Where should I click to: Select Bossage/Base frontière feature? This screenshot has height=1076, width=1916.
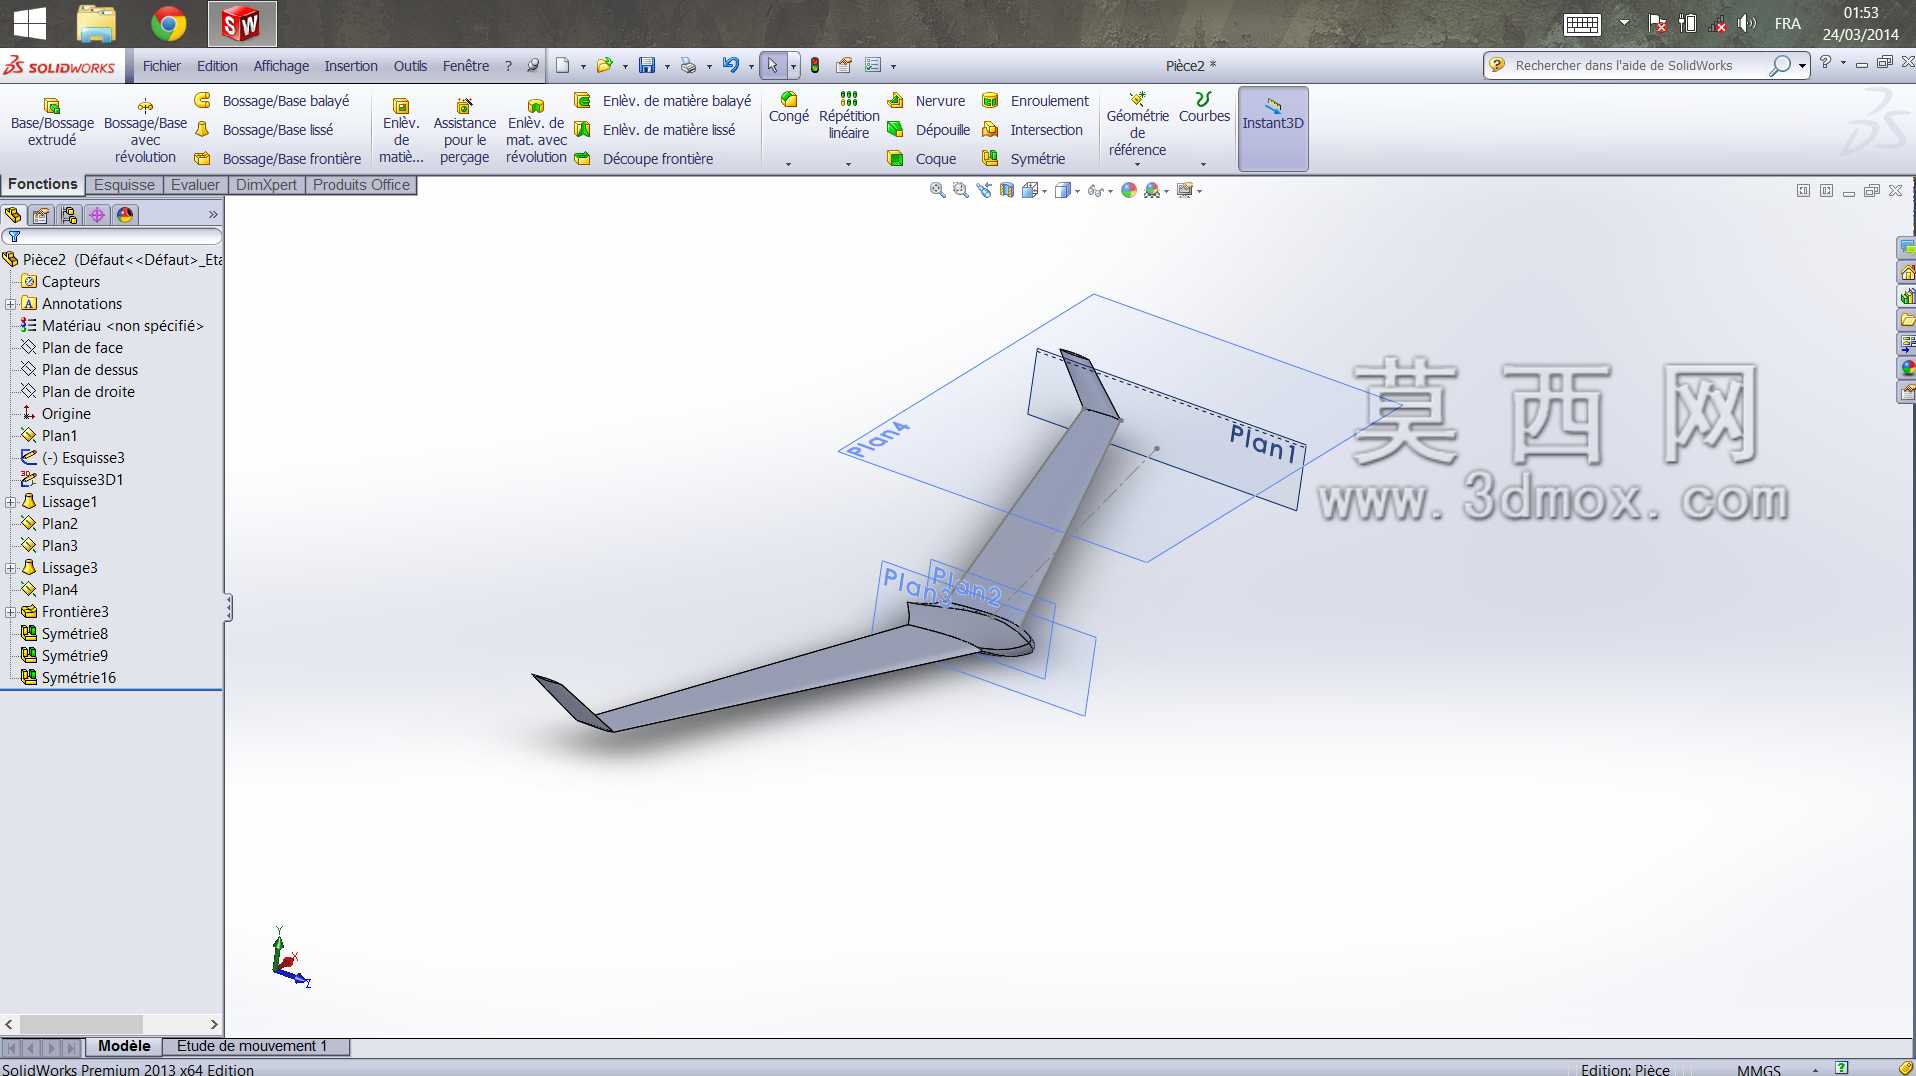coord(278,159)
